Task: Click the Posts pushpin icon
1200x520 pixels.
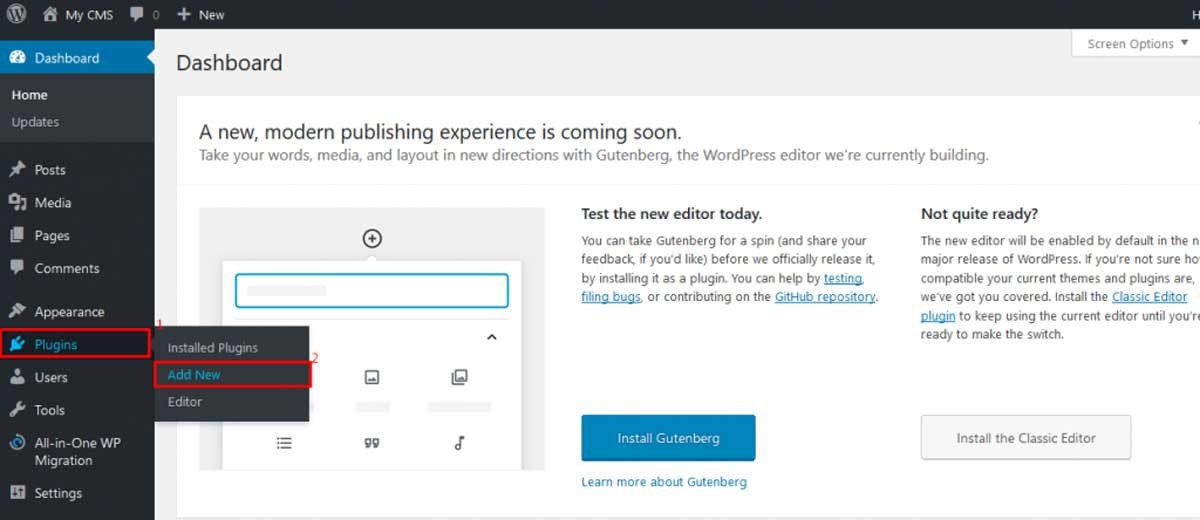Action: click(x=17, y=170)
